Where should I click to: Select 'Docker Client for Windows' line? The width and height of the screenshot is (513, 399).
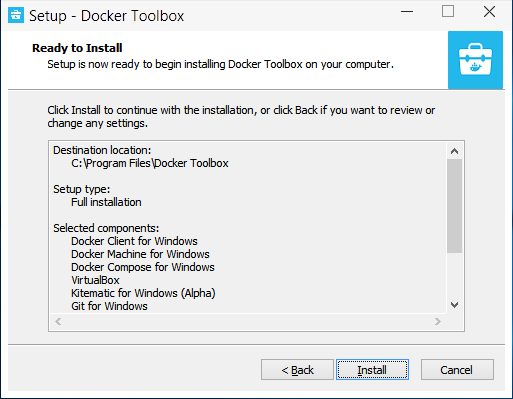tap(134, 241)
